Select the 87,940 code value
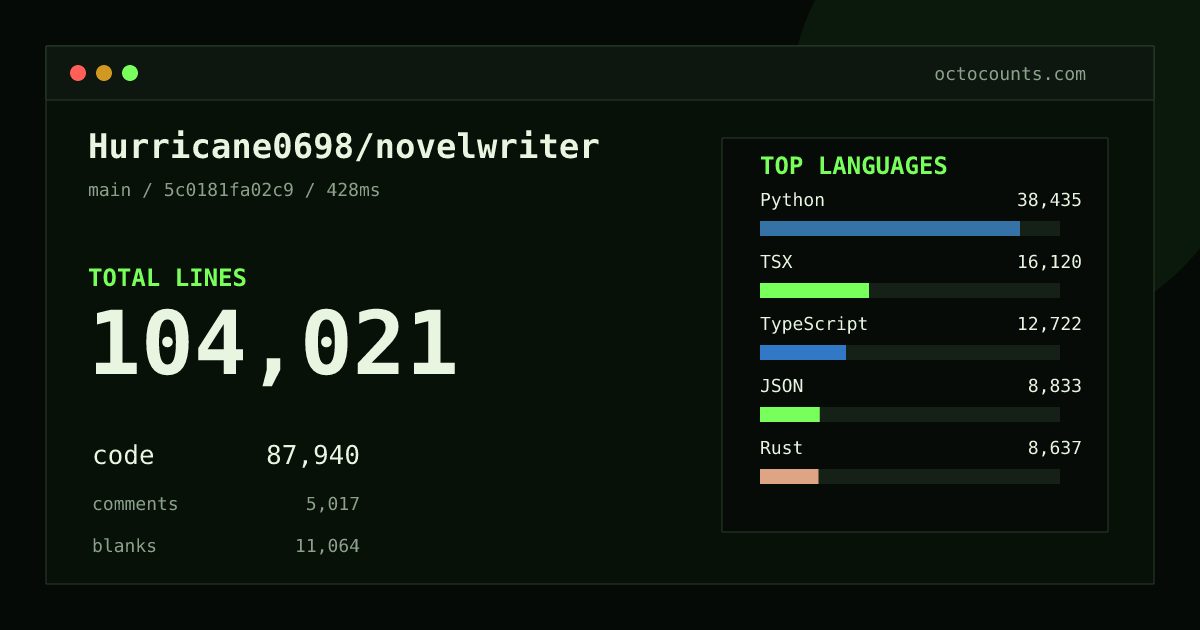The height and width of the screenshot is (630, 1200). (313, 456)
